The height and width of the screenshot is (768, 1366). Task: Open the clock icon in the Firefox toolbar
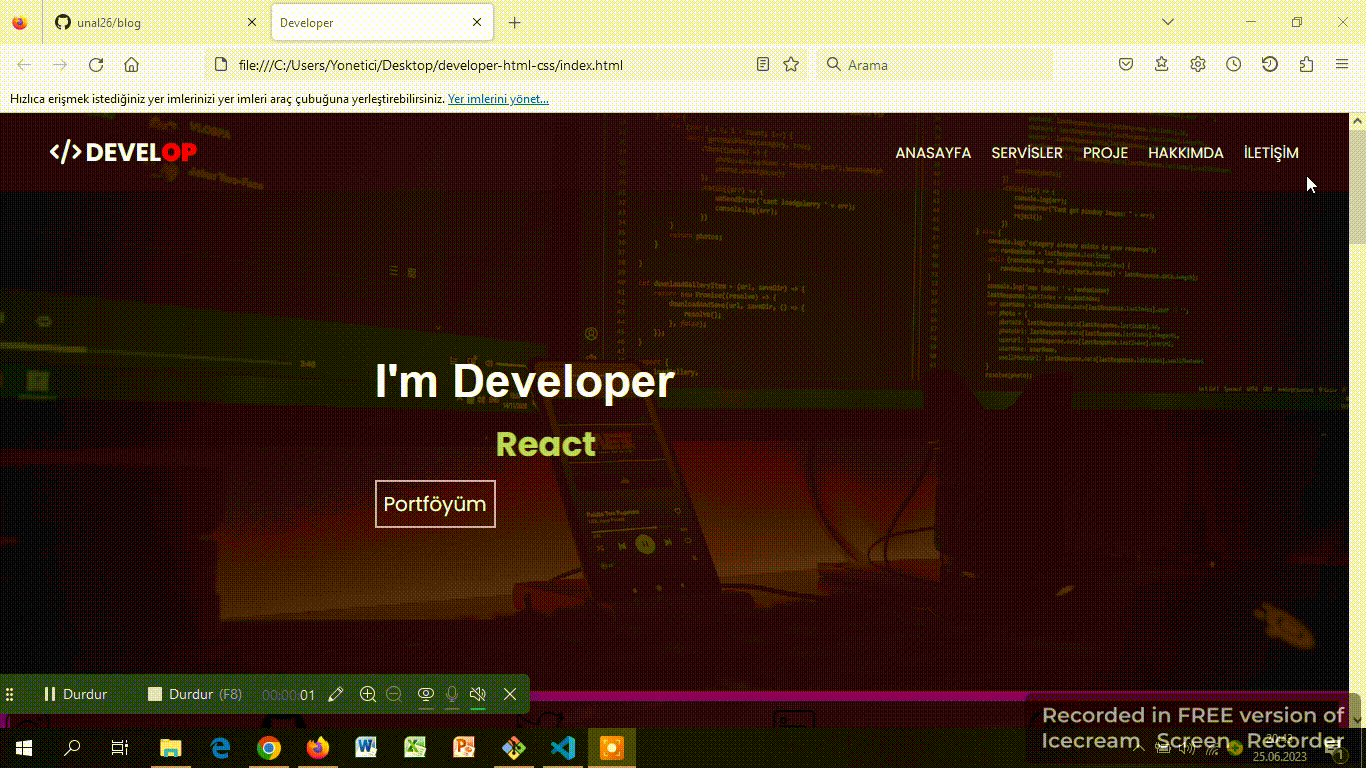click(x=1234, y=65)
